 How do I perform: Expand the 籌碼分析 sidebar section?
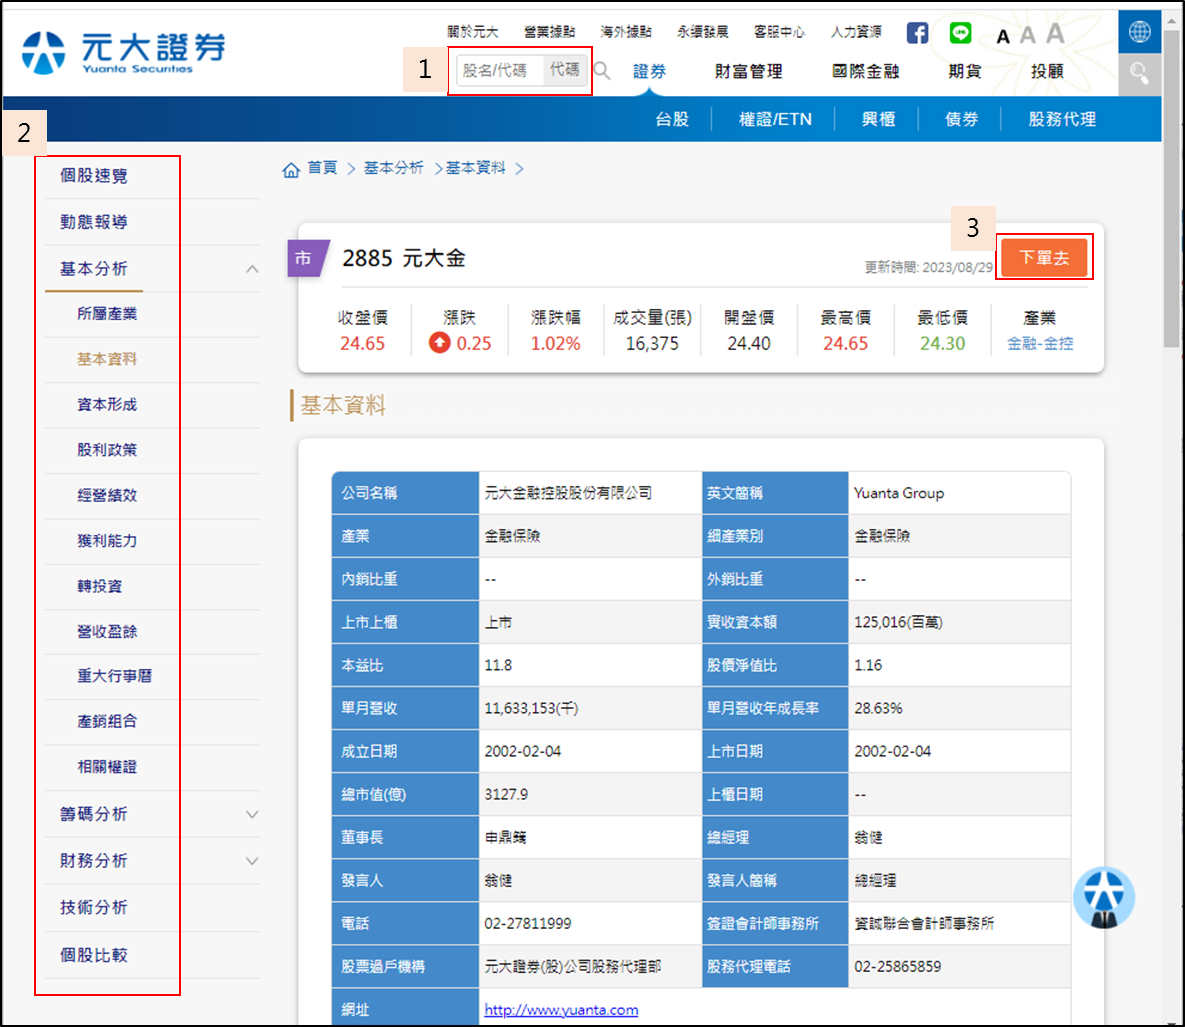(252, 815)
